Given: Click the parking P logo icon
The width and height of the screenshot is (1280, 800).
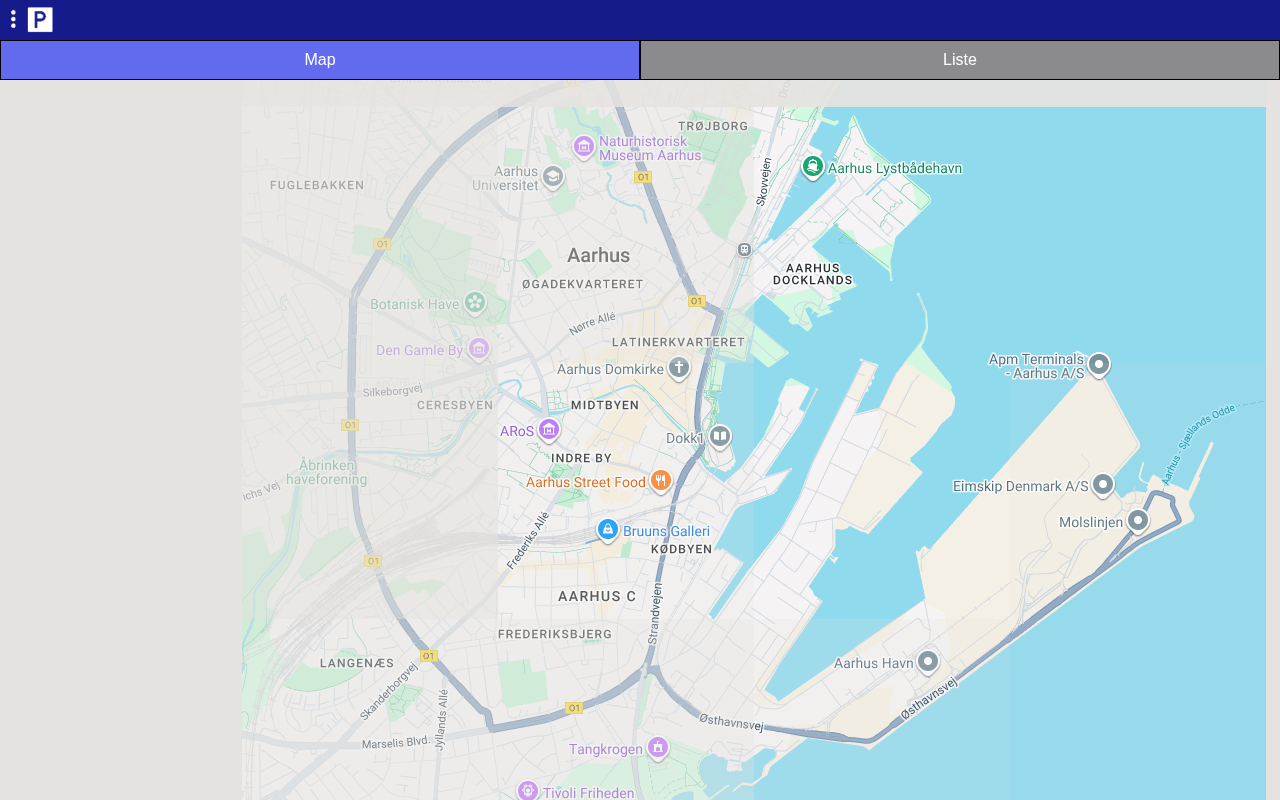Looking at the screenshot, I should pyautogui.click(x=40, y=19).
